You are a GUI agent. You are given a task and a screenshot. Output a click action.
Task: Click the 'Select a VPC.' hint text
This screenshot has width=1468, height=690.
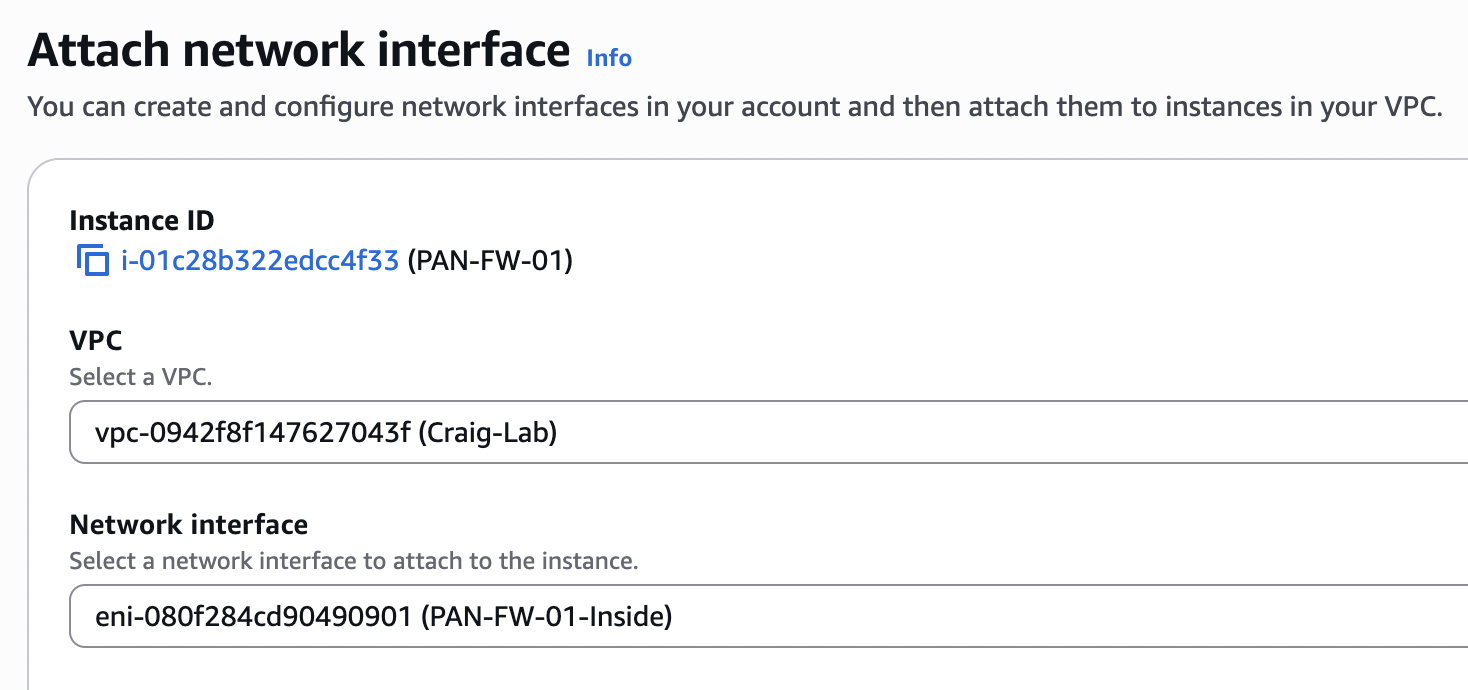[x=141, y=377]
